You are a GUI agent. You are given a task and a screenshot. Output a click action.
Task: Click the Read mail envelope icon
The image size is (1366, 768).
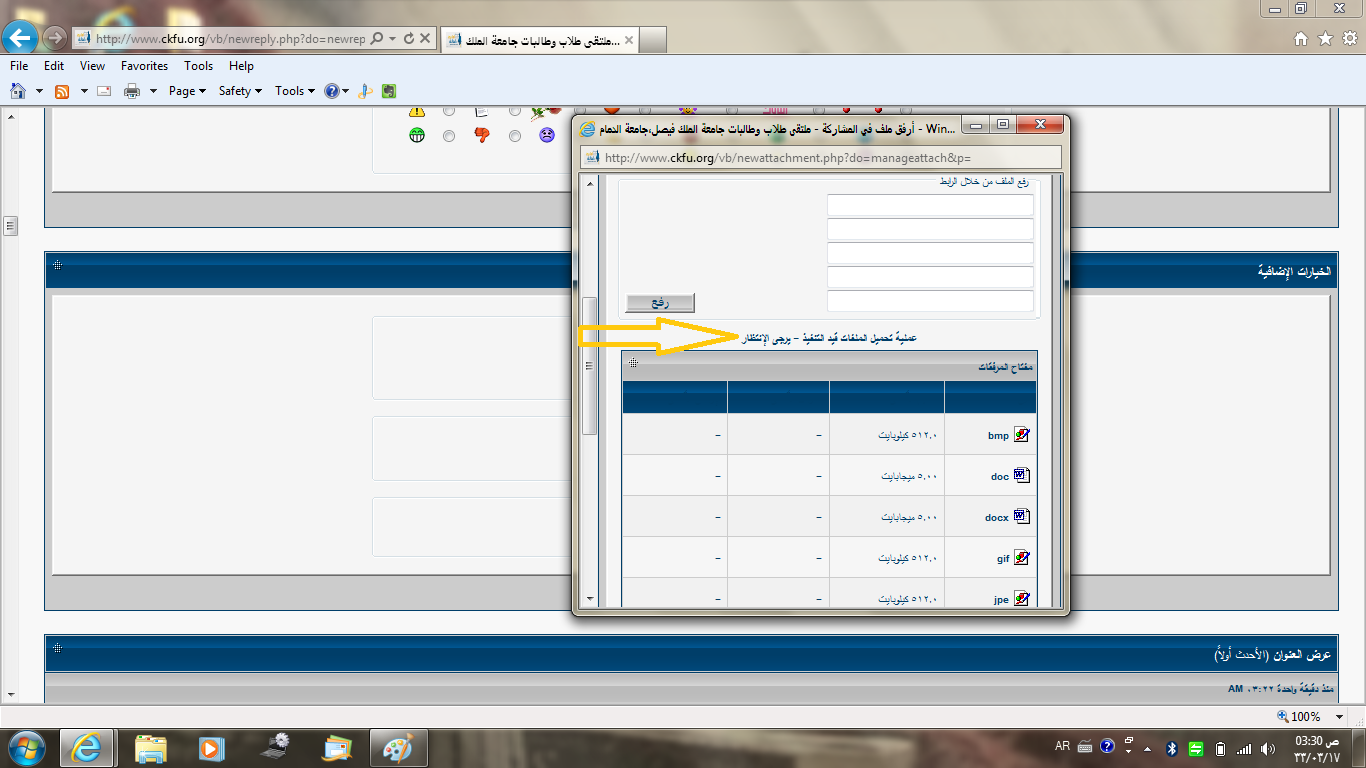[x=104, y=91]
